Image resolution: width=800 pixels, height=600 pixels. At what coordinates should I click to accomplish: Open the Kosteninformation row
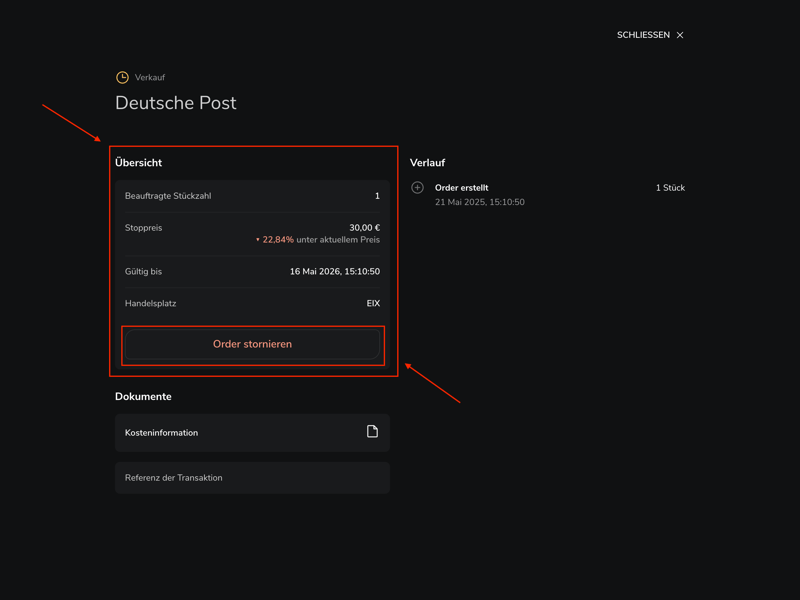pos(253,433)
